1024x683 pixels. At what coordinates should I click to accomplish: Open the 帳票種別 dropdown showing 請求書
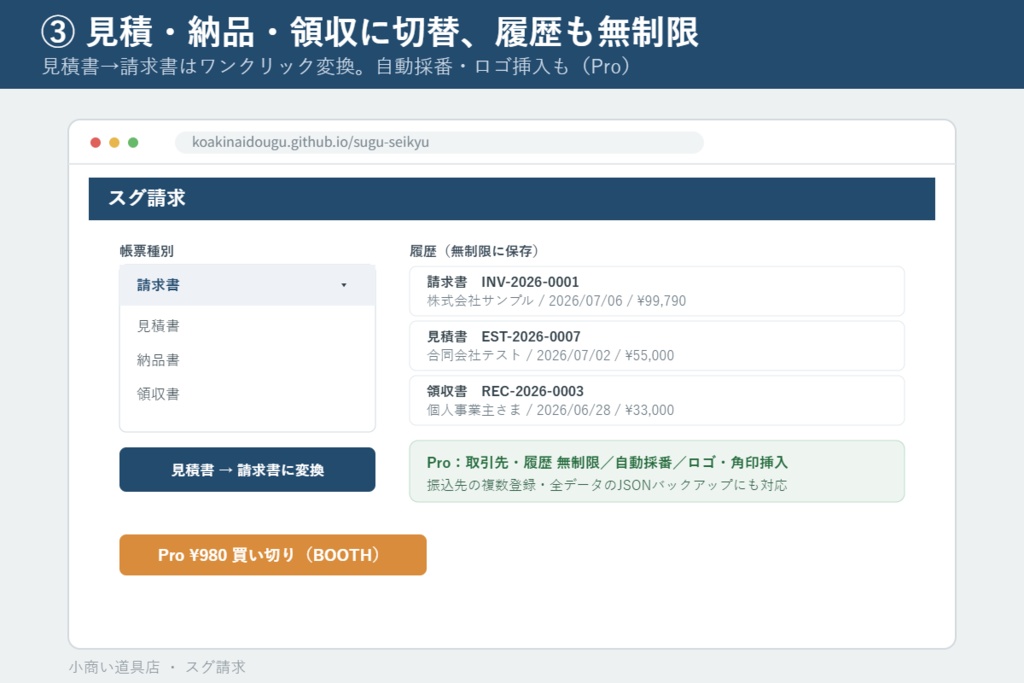click(247, 285)
